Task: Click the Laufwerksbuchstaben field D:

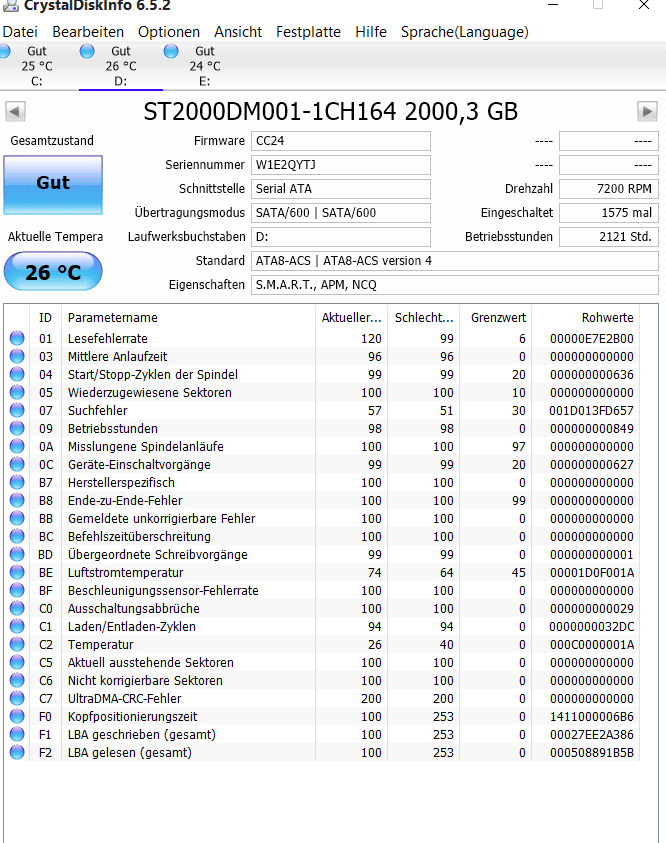Action: (341, 237)
